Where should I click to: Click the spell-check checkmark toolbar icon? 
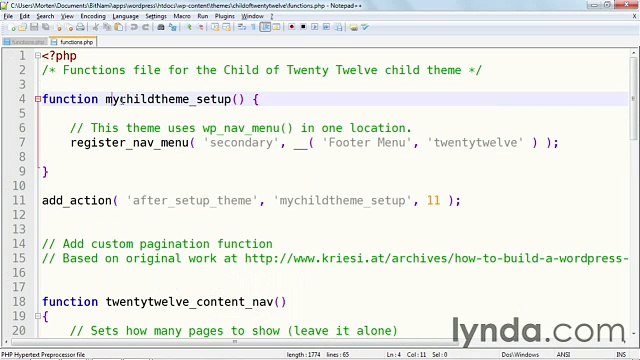pos(365,27)
